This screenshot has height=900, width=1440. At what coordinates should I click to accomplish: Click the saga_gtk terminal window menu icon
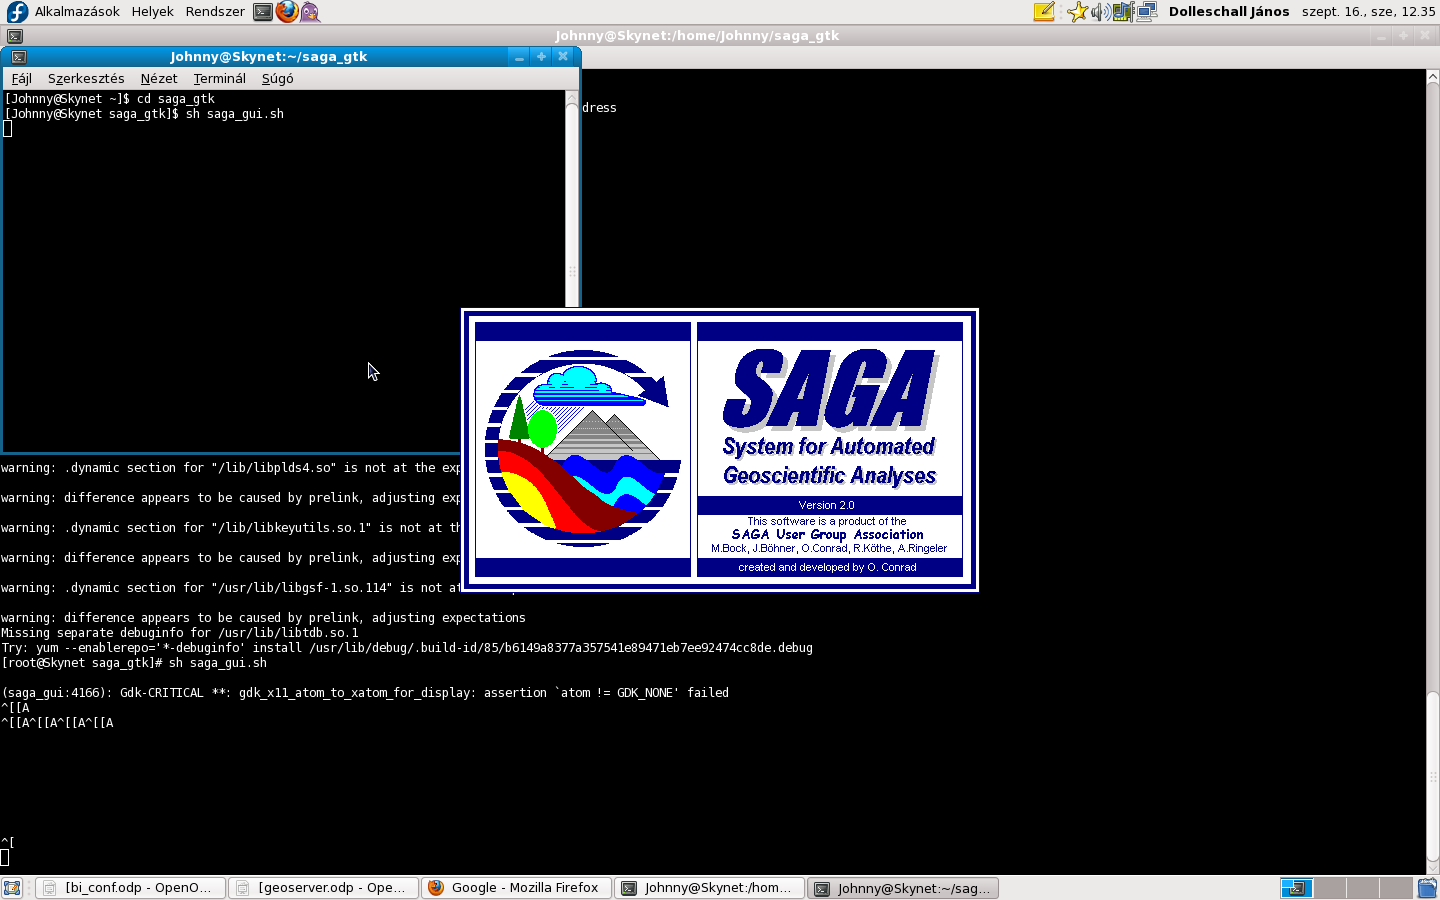tap(19, 57)
